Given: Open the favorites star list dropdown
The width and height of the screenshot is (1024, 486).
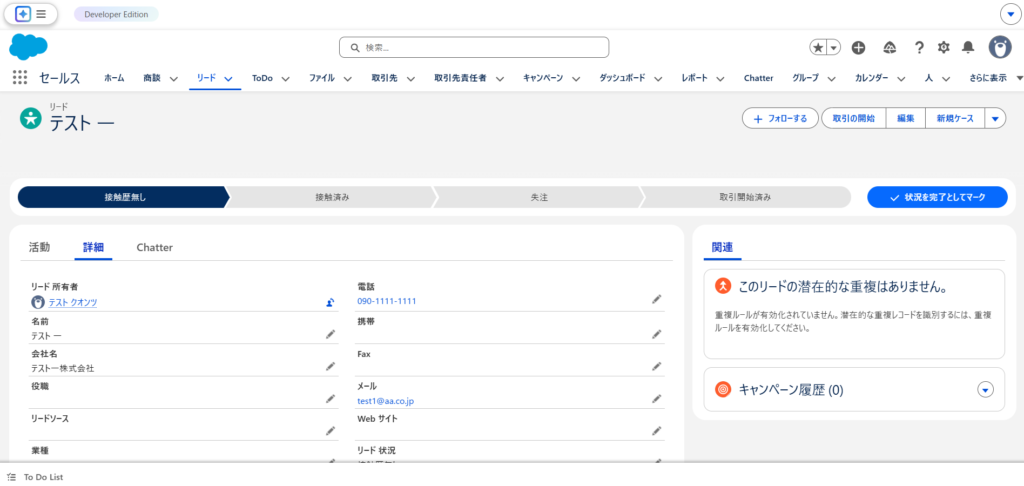Looking at the screenshot, I should (x=833, y=47).
